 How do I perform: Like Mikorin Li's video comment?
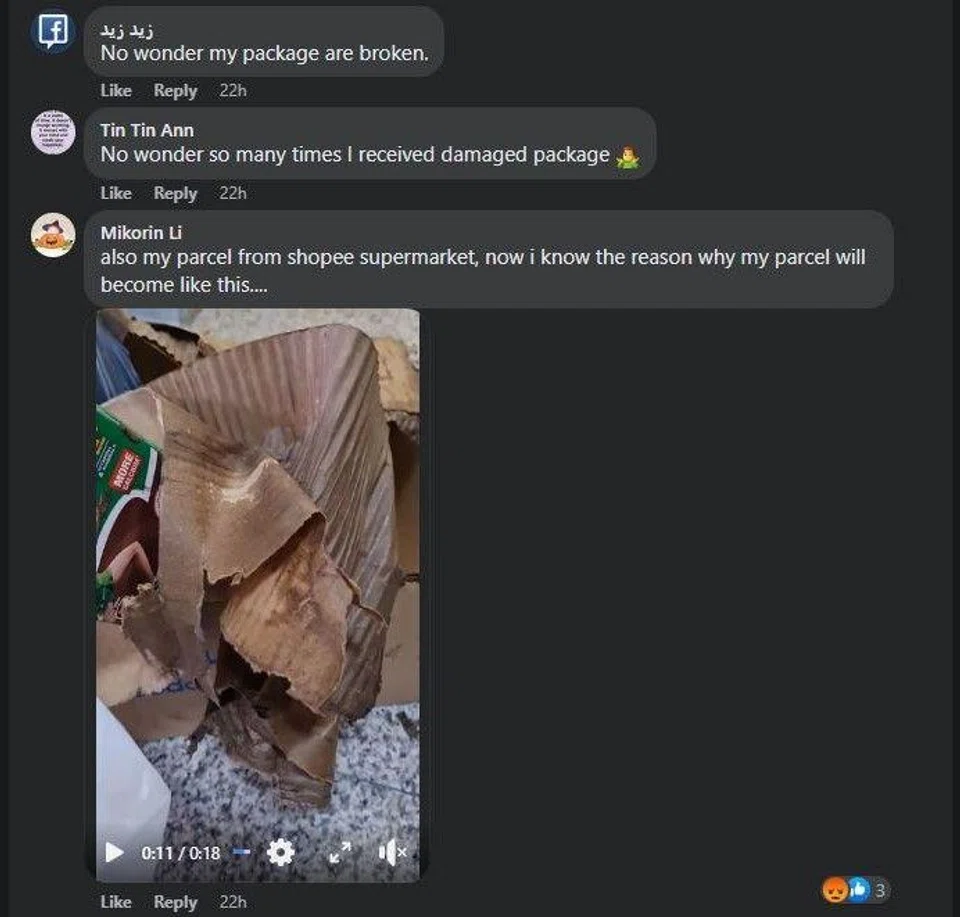pyautogui.click(x=116, y=902)
